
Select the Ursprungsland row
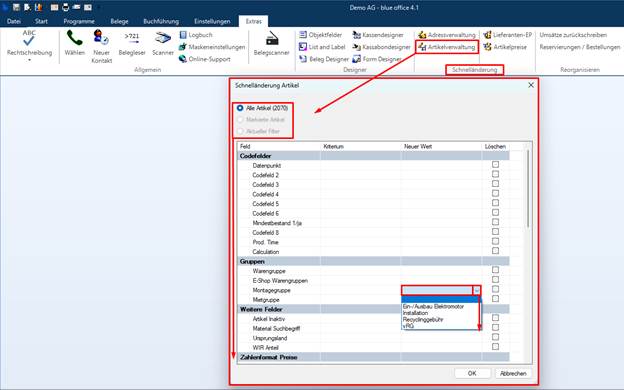373,338
